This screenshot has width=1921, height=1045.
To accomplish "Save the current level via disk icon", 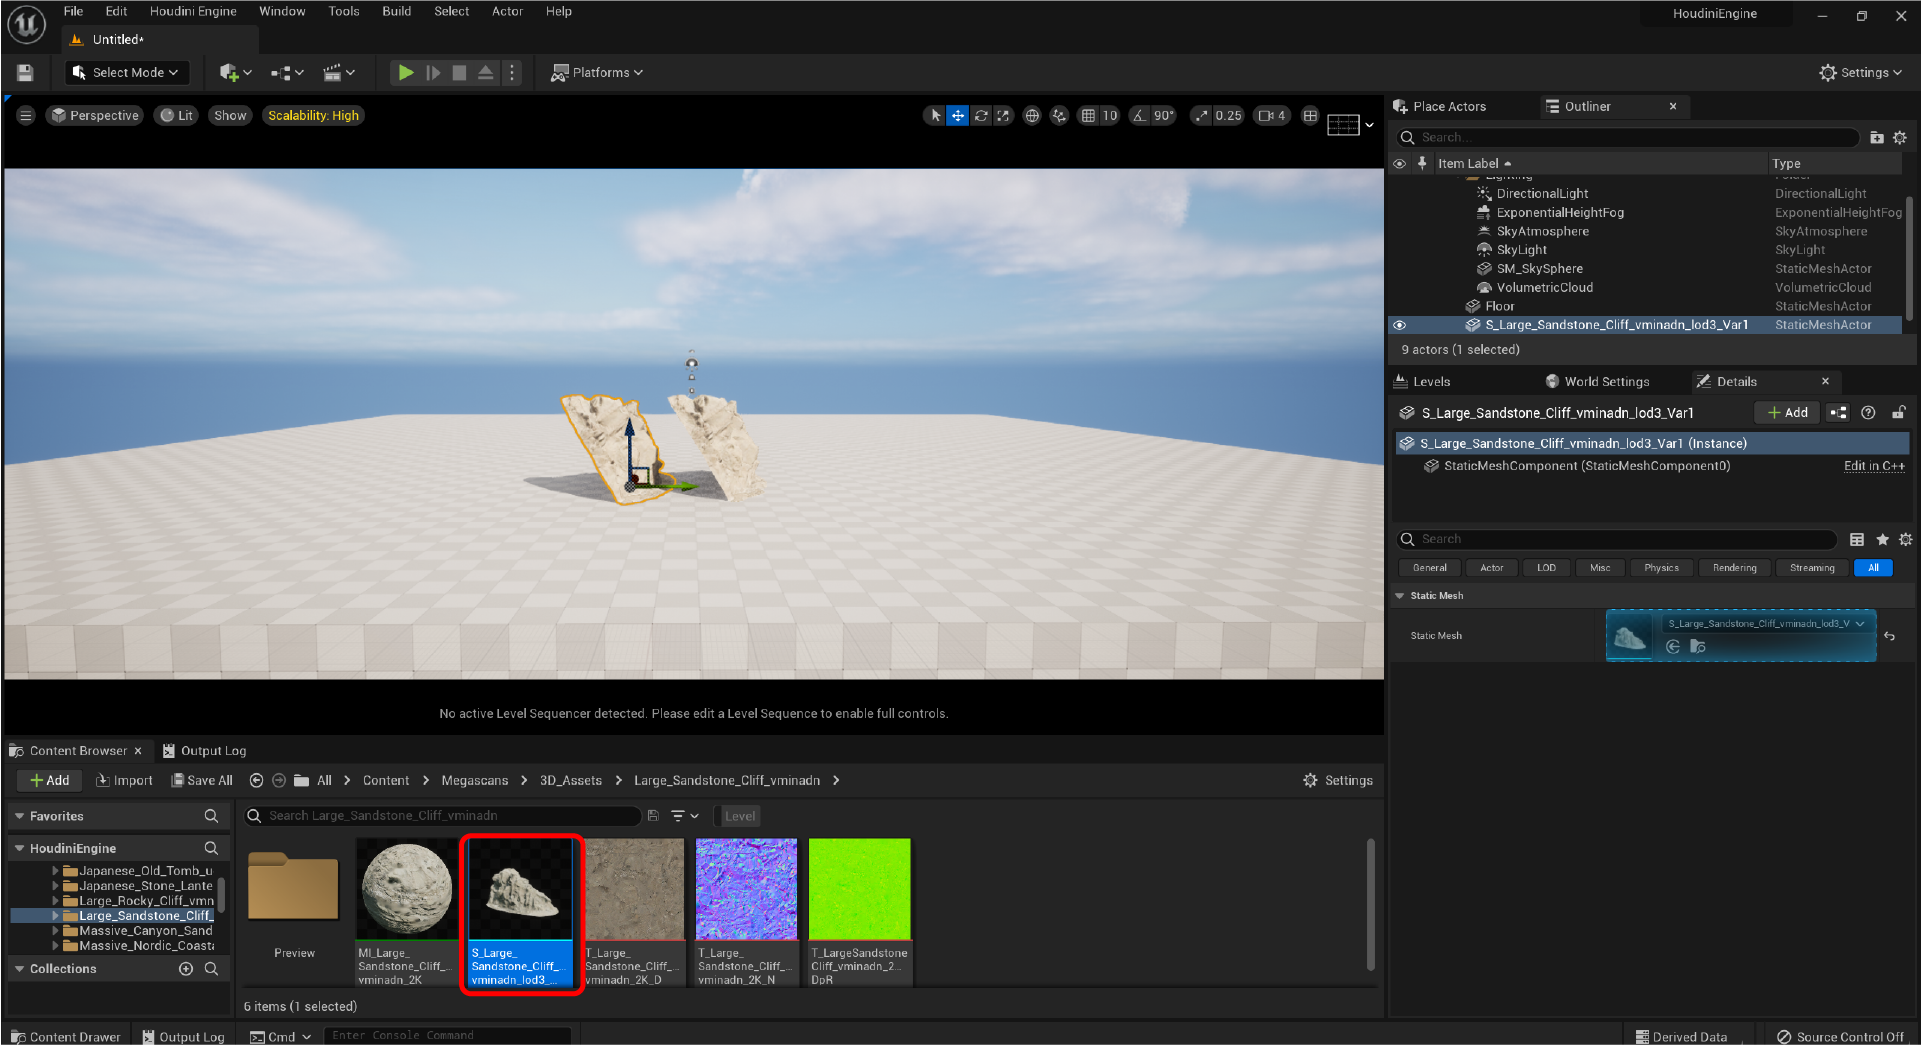I will point(24,72).
